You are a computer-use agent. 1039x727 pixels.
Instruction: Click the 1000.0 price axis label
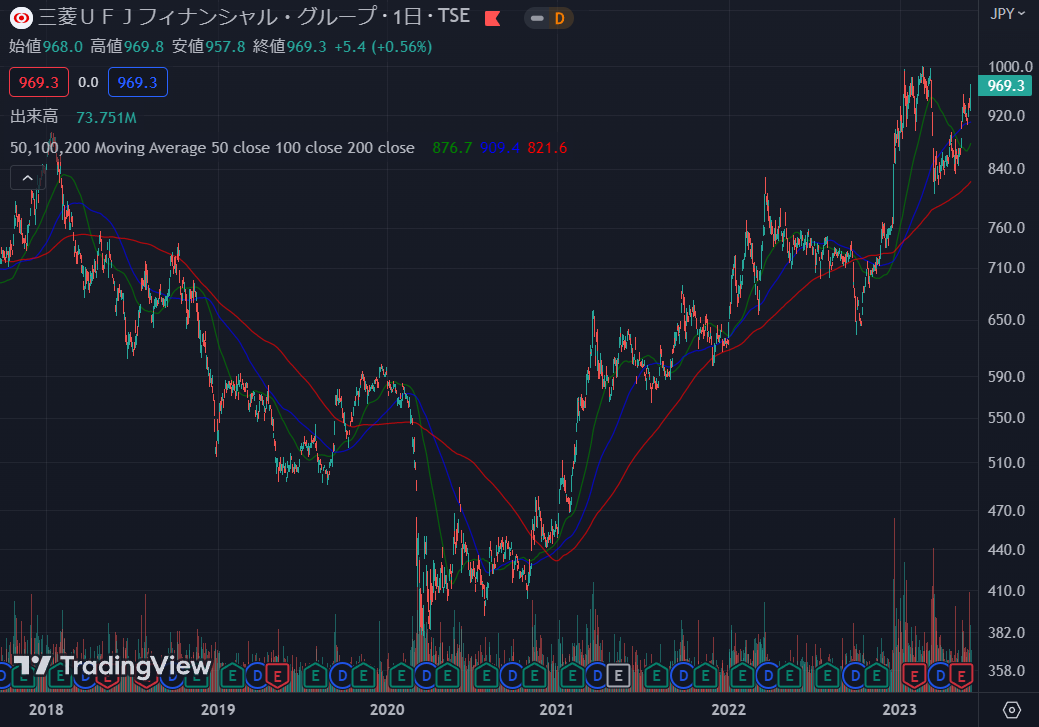point(1010,66)
